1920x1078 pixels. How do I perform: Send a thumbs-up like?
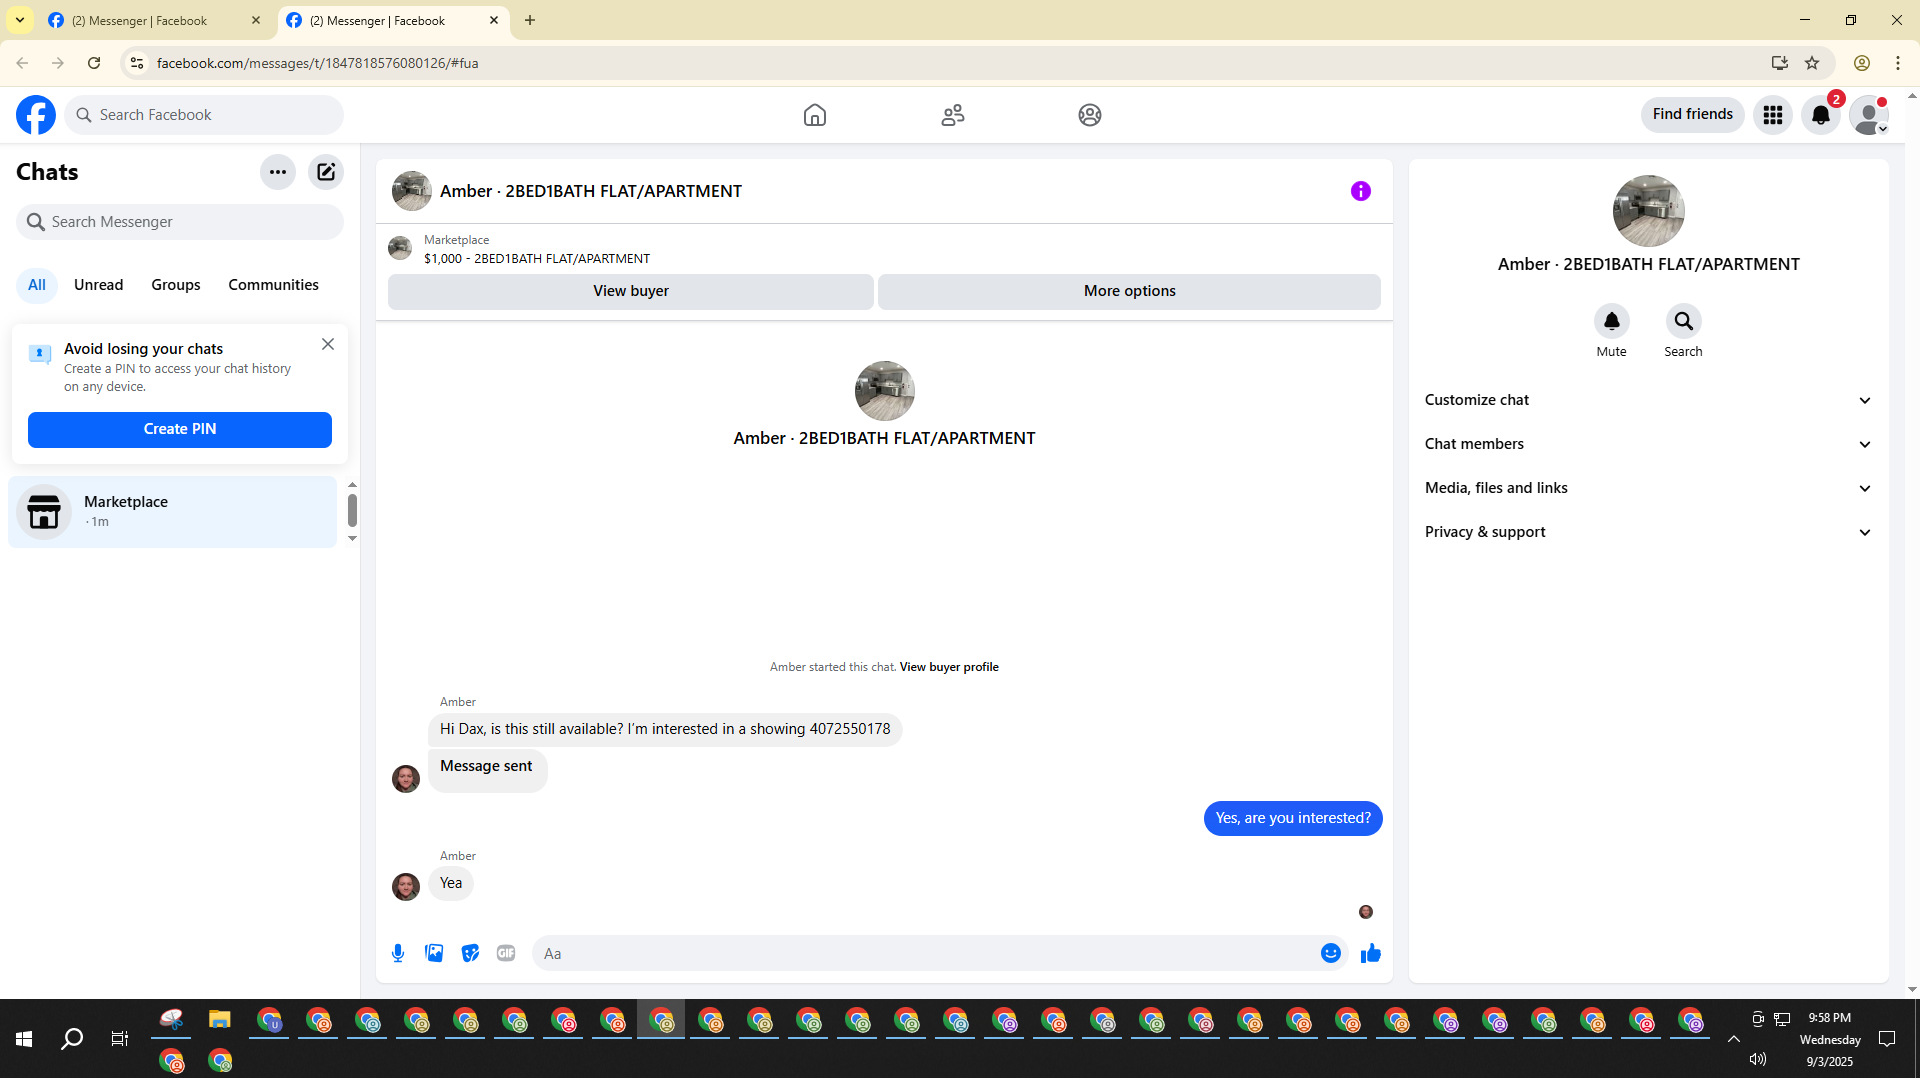click(x=1371, y=953)
